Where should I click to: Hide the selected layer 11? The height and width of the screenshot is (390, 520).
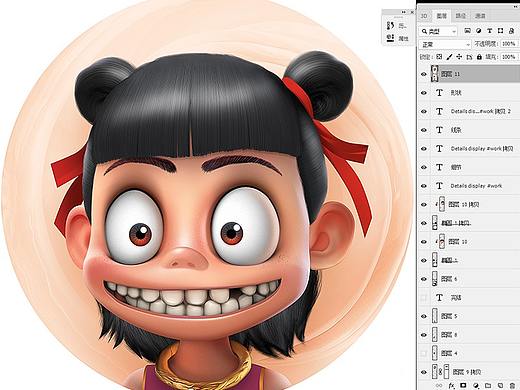pyautogui.click(x=424, y=74)
